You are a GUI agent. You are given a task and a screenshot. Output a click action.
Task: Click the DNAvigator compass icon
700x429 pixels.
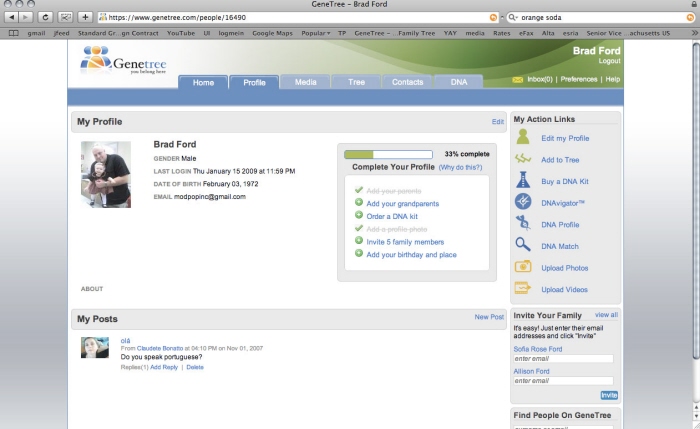(x=523, y=202)
